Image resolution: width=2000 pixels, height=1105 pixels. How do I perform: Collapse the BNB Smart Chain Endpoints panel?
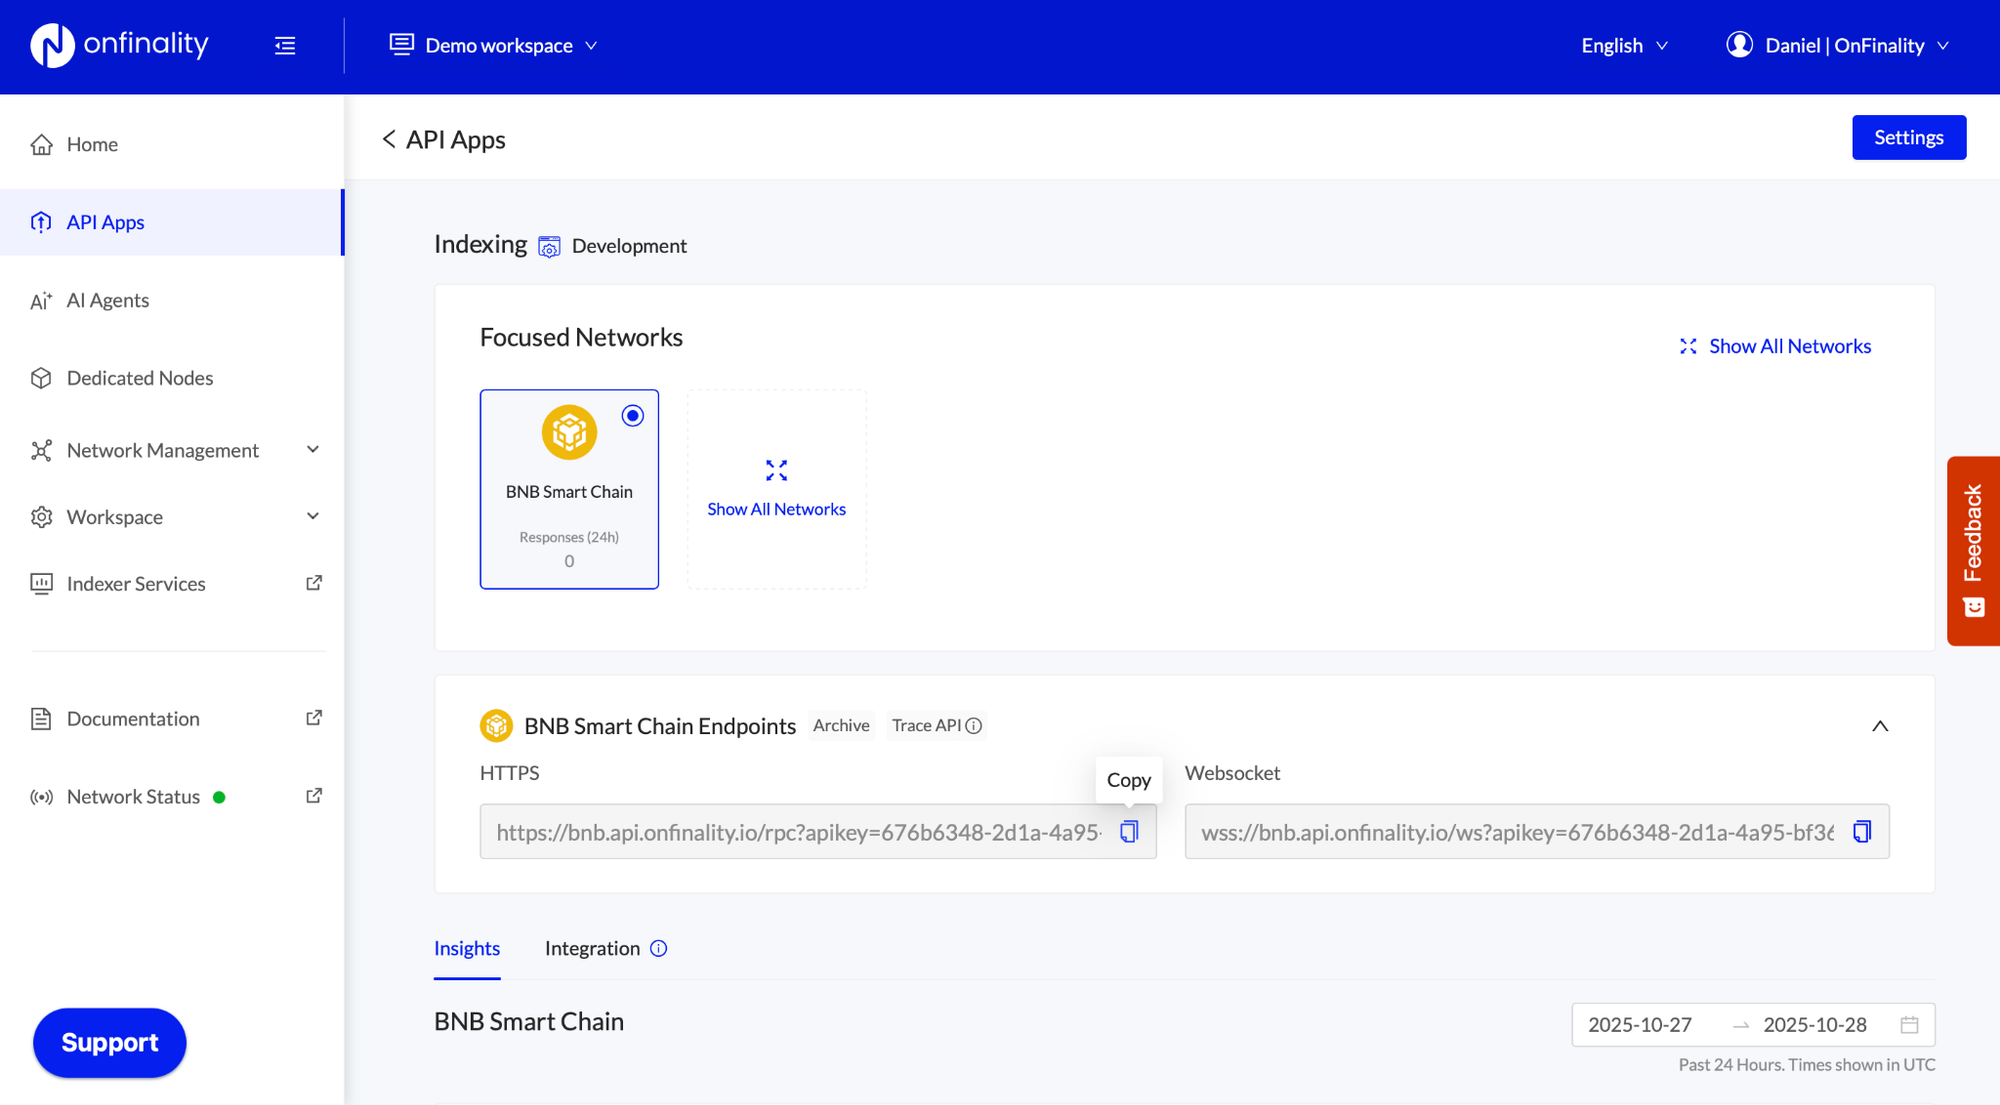(1880, 725)
